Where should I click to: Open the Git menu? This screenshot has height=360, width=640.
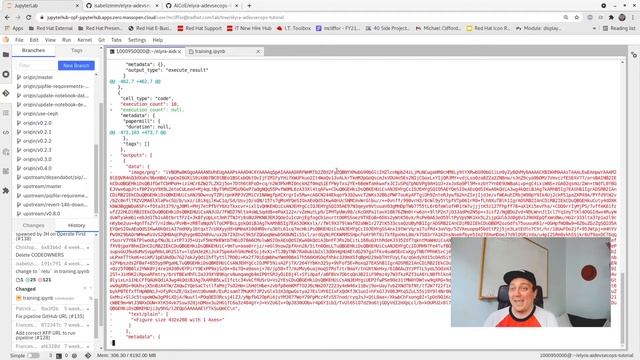tap(101, 40)
